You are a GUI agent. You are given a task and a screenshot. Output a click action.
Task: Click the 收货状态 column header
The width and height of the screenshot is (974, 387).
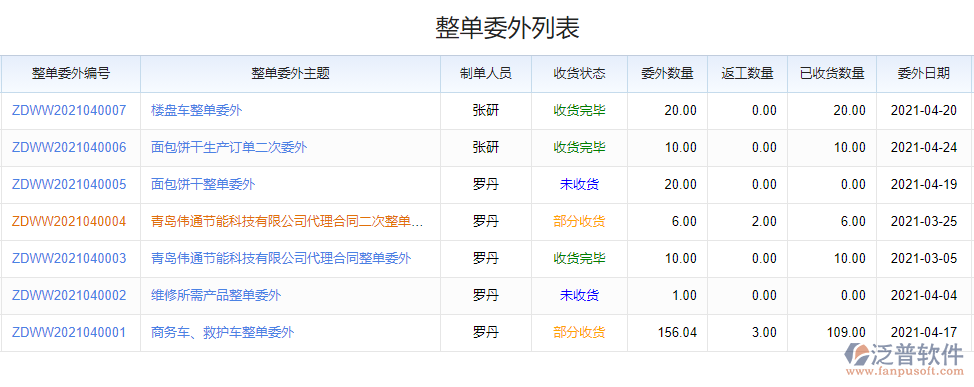click(580, 74)
